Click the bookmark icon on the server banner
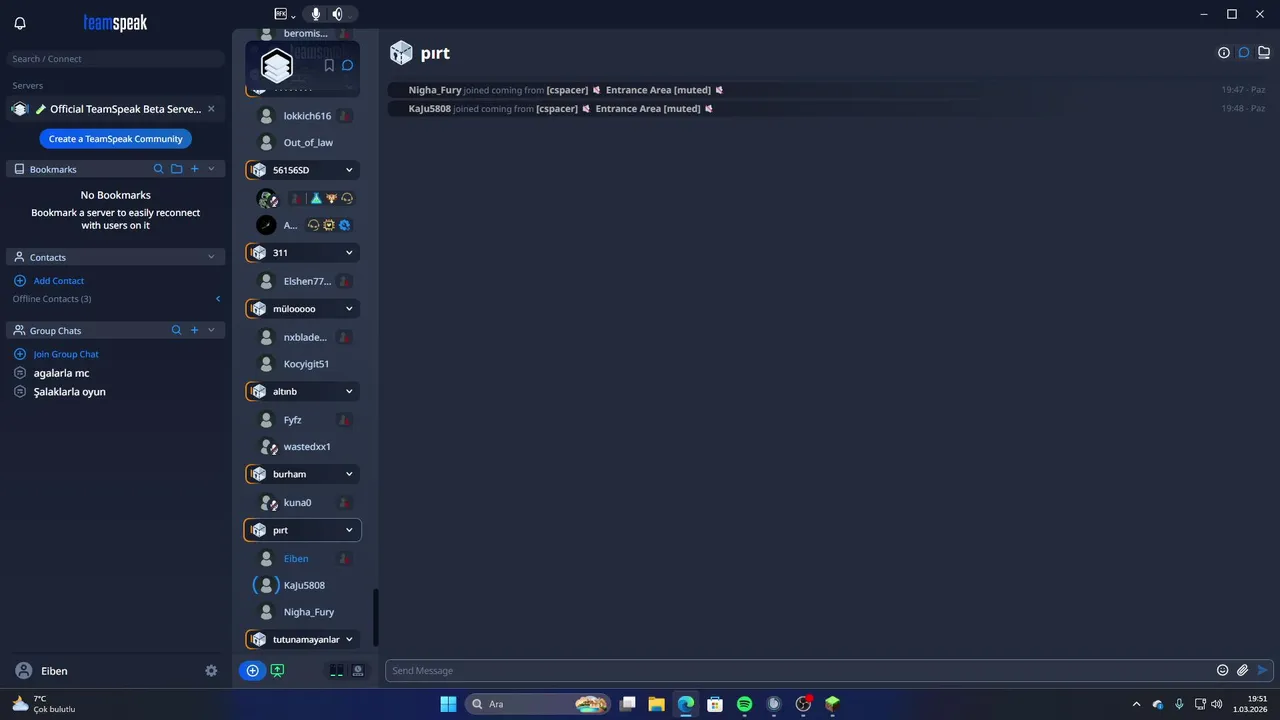The width and height of the screenshot is (1280, 720). [x=329, y=65]
